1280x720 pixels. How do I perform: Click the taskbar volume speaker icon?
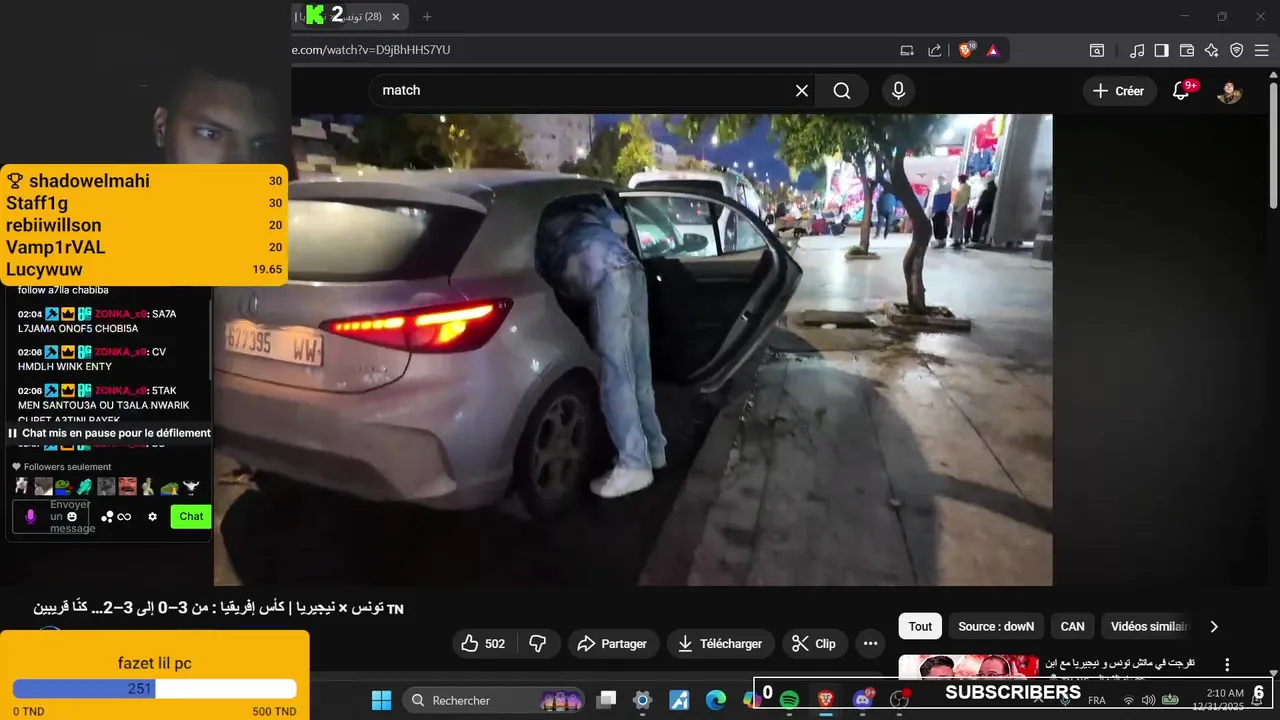click(x=1148, y=700)
